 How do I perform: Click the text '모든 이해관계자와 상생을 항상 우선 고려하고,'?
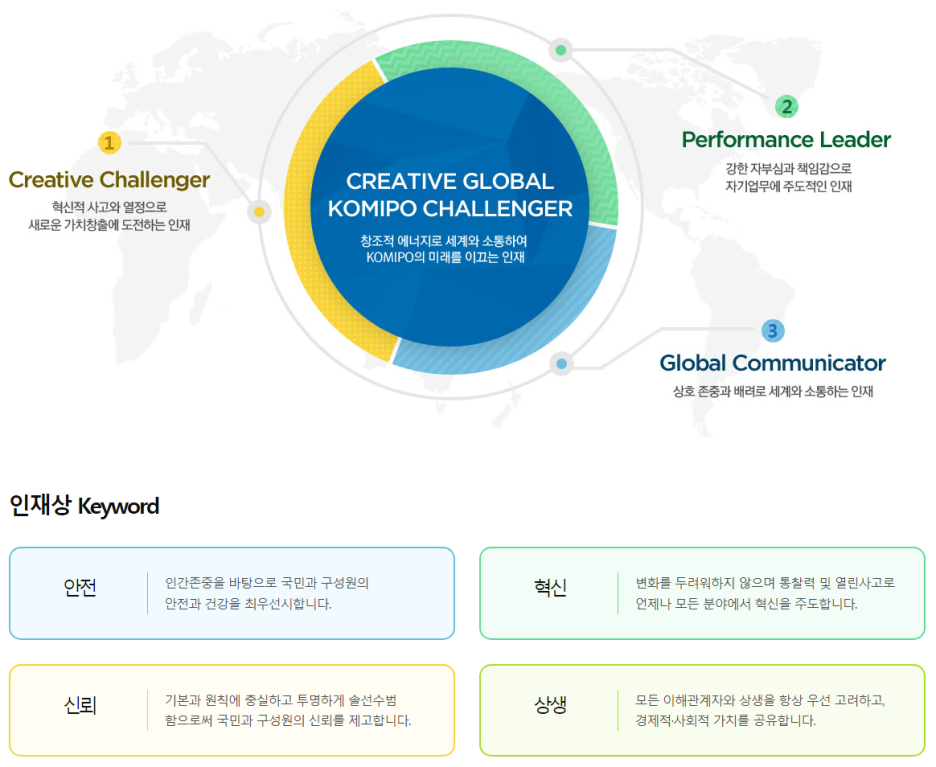point(760,700)
